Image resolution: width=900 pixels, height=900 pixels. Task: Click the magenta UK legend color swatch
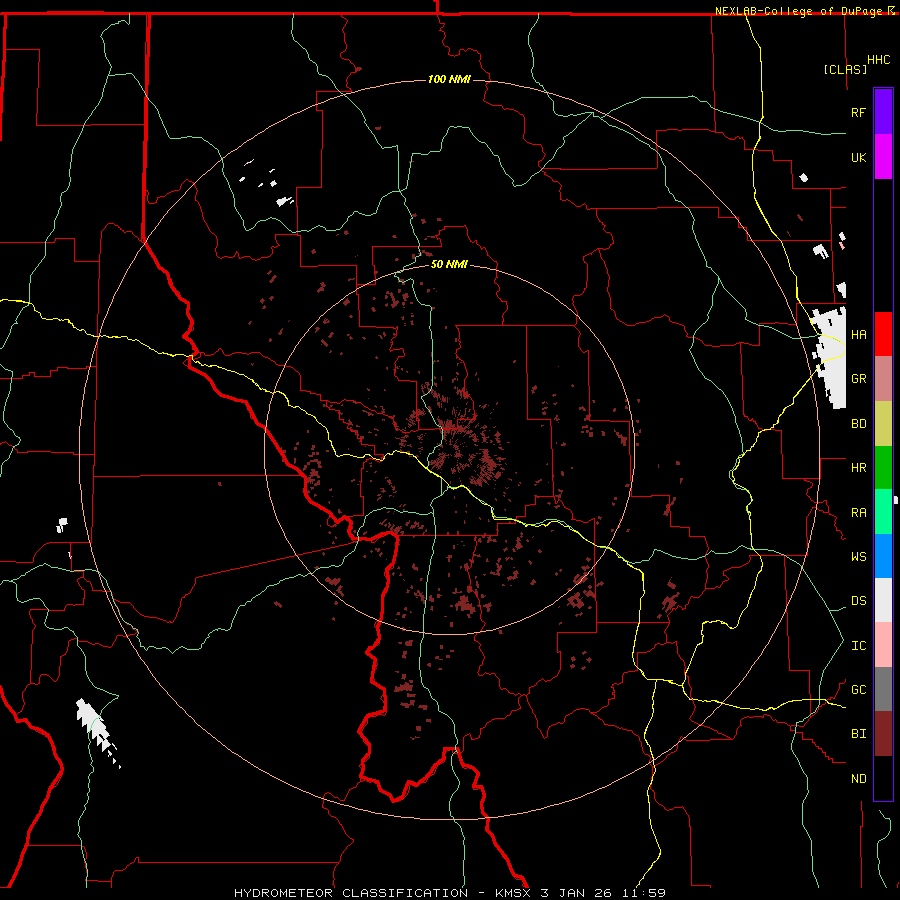click(x=883, y=157)
